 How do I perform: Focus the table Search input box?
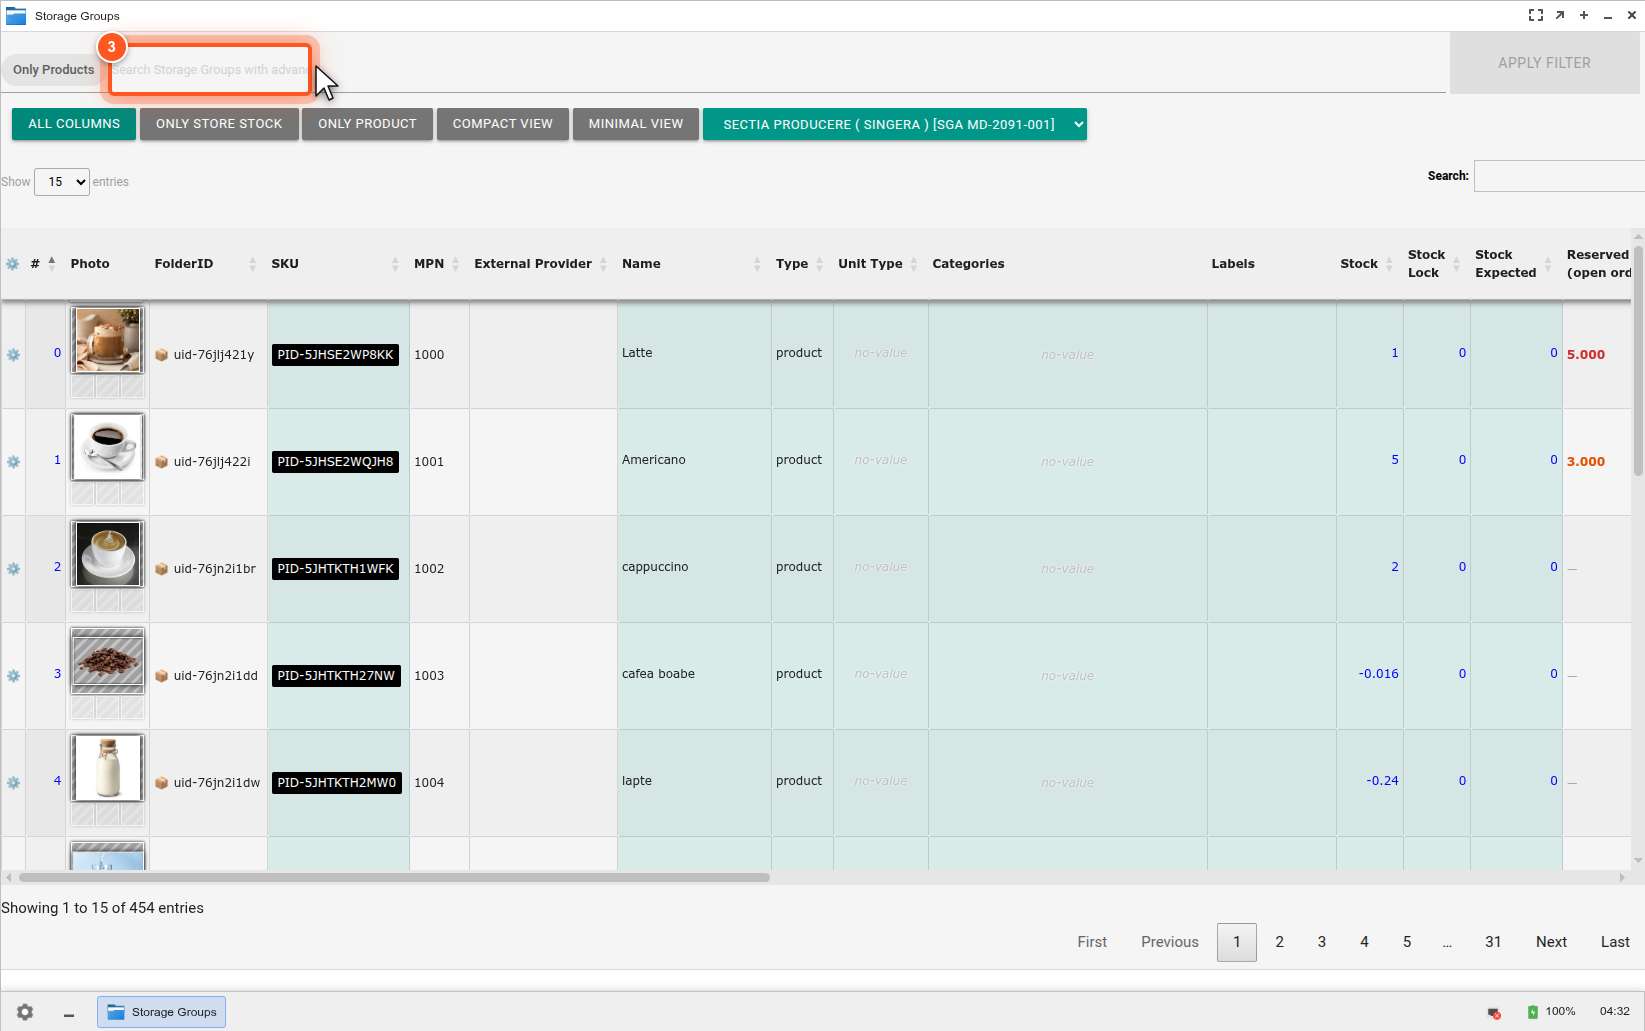pos(1559,176)
